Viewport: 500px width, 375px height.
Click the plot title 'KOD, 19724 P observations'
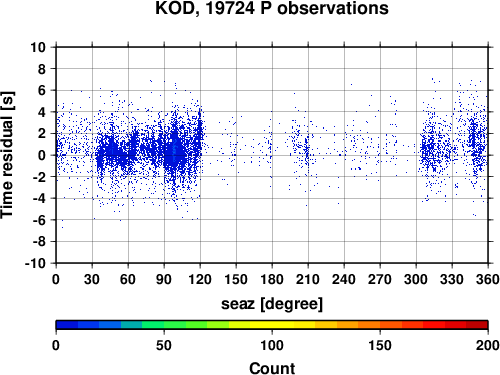point(272,8)
